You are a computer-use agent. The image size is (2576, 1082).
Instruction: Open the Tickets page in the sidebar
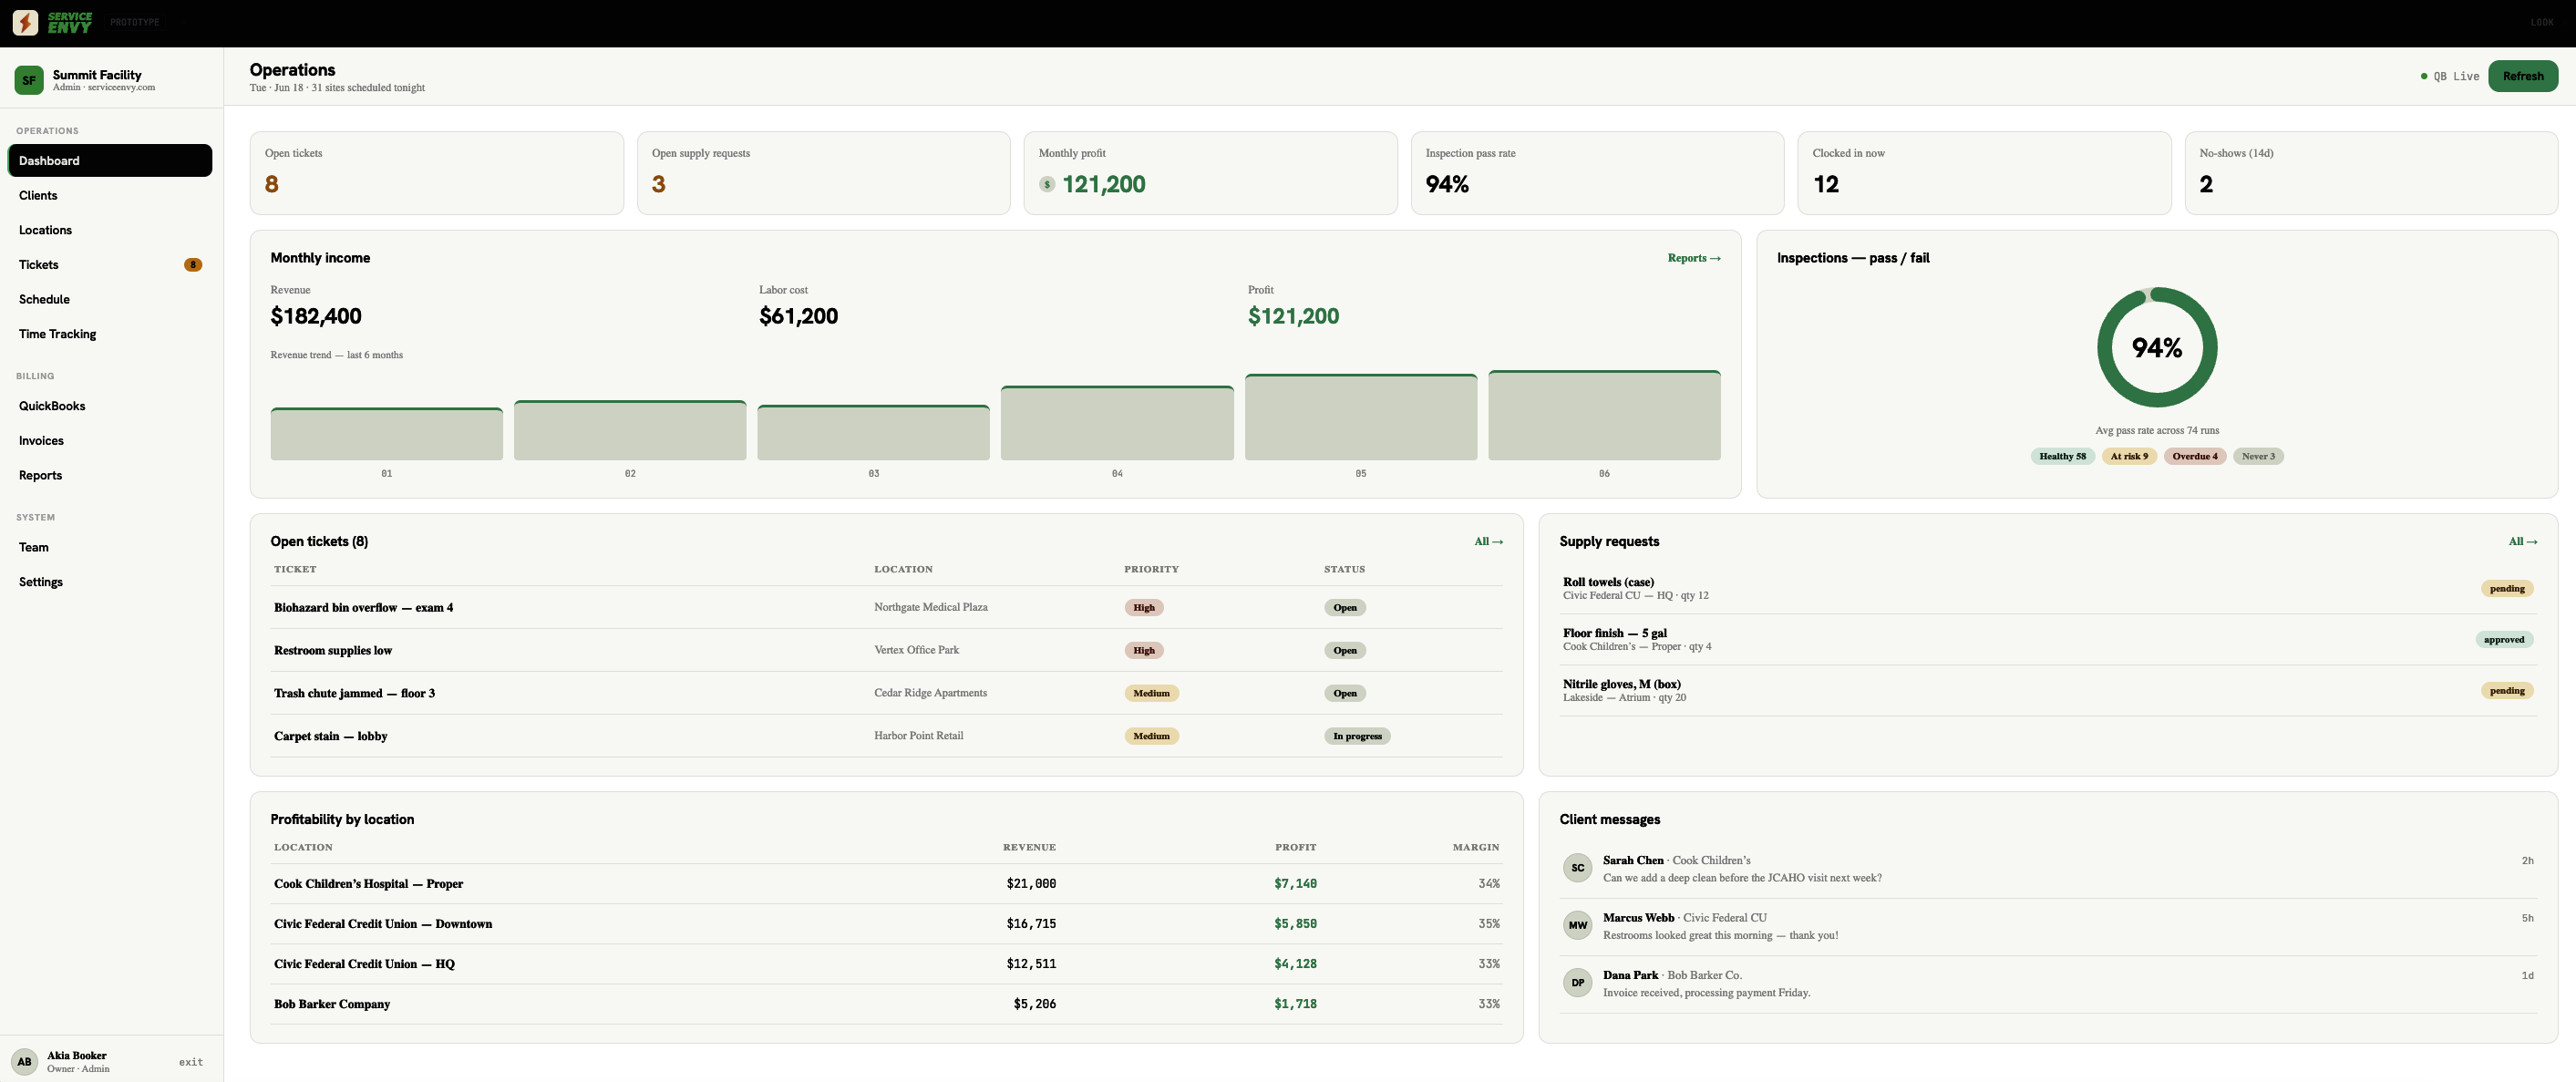tap(110, 265)
